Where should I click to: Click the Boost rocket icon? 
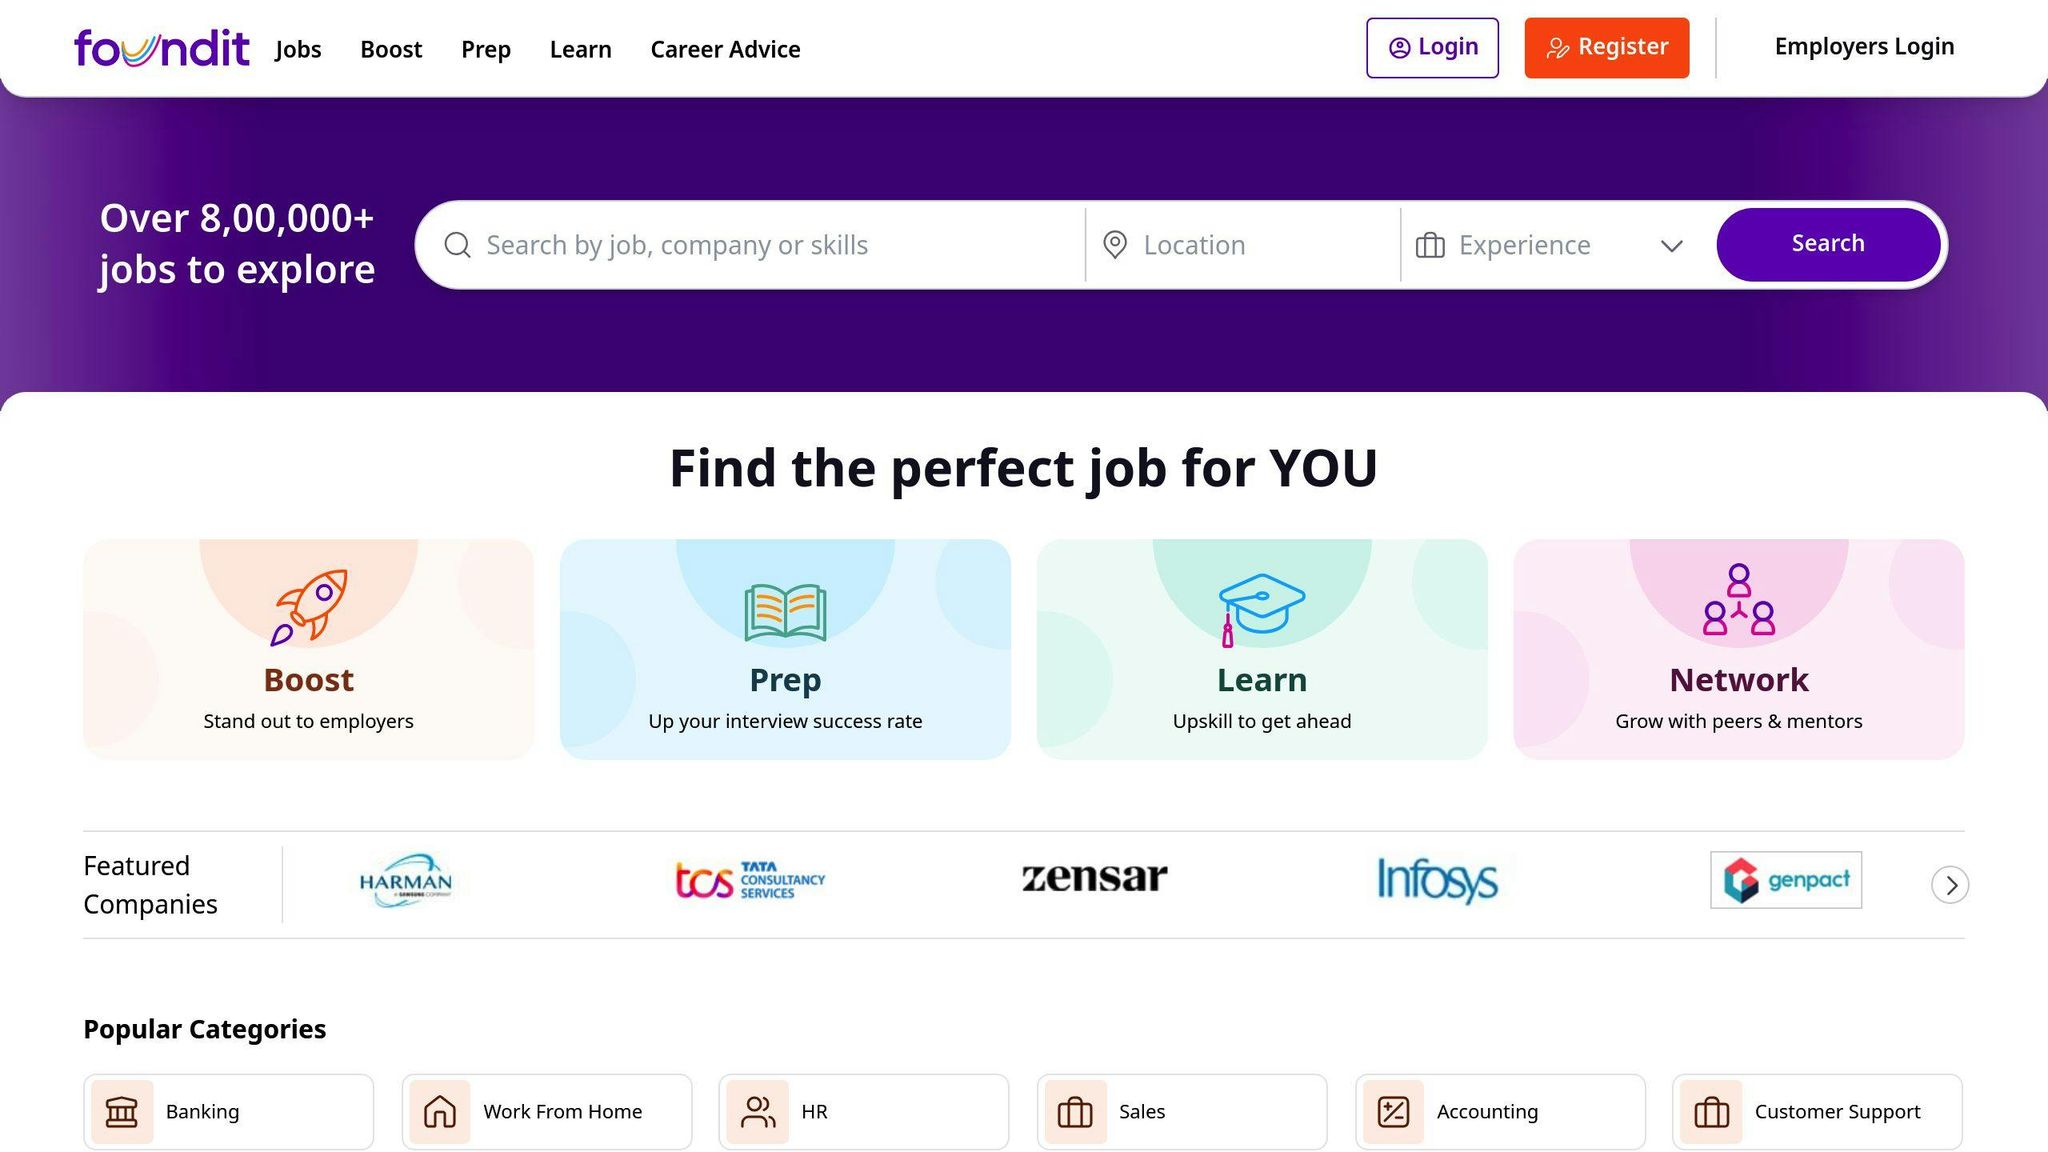coord(309,606)
